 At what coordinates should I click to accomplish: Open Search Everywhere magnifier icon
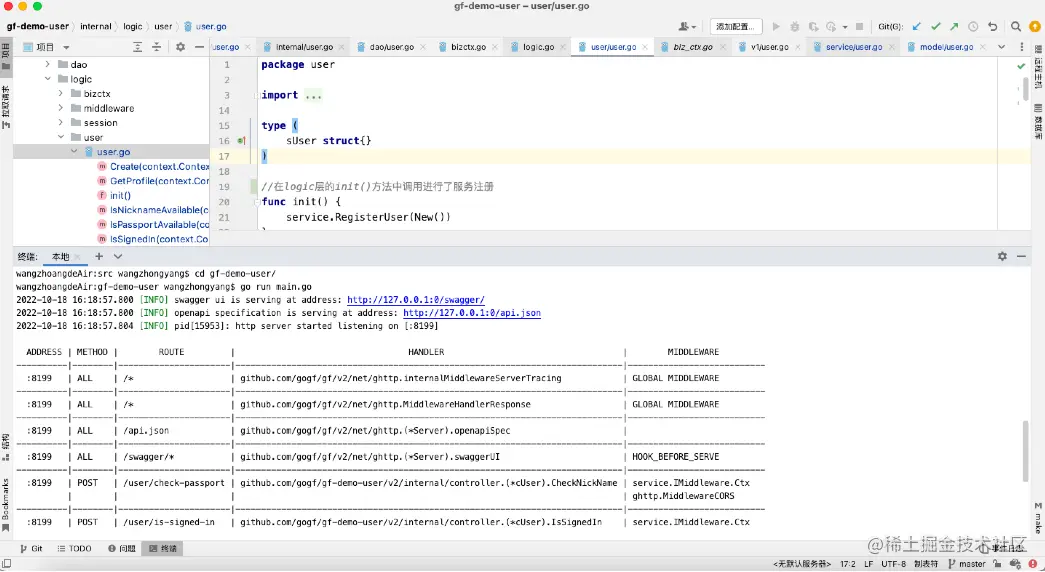pos(1016,27)
